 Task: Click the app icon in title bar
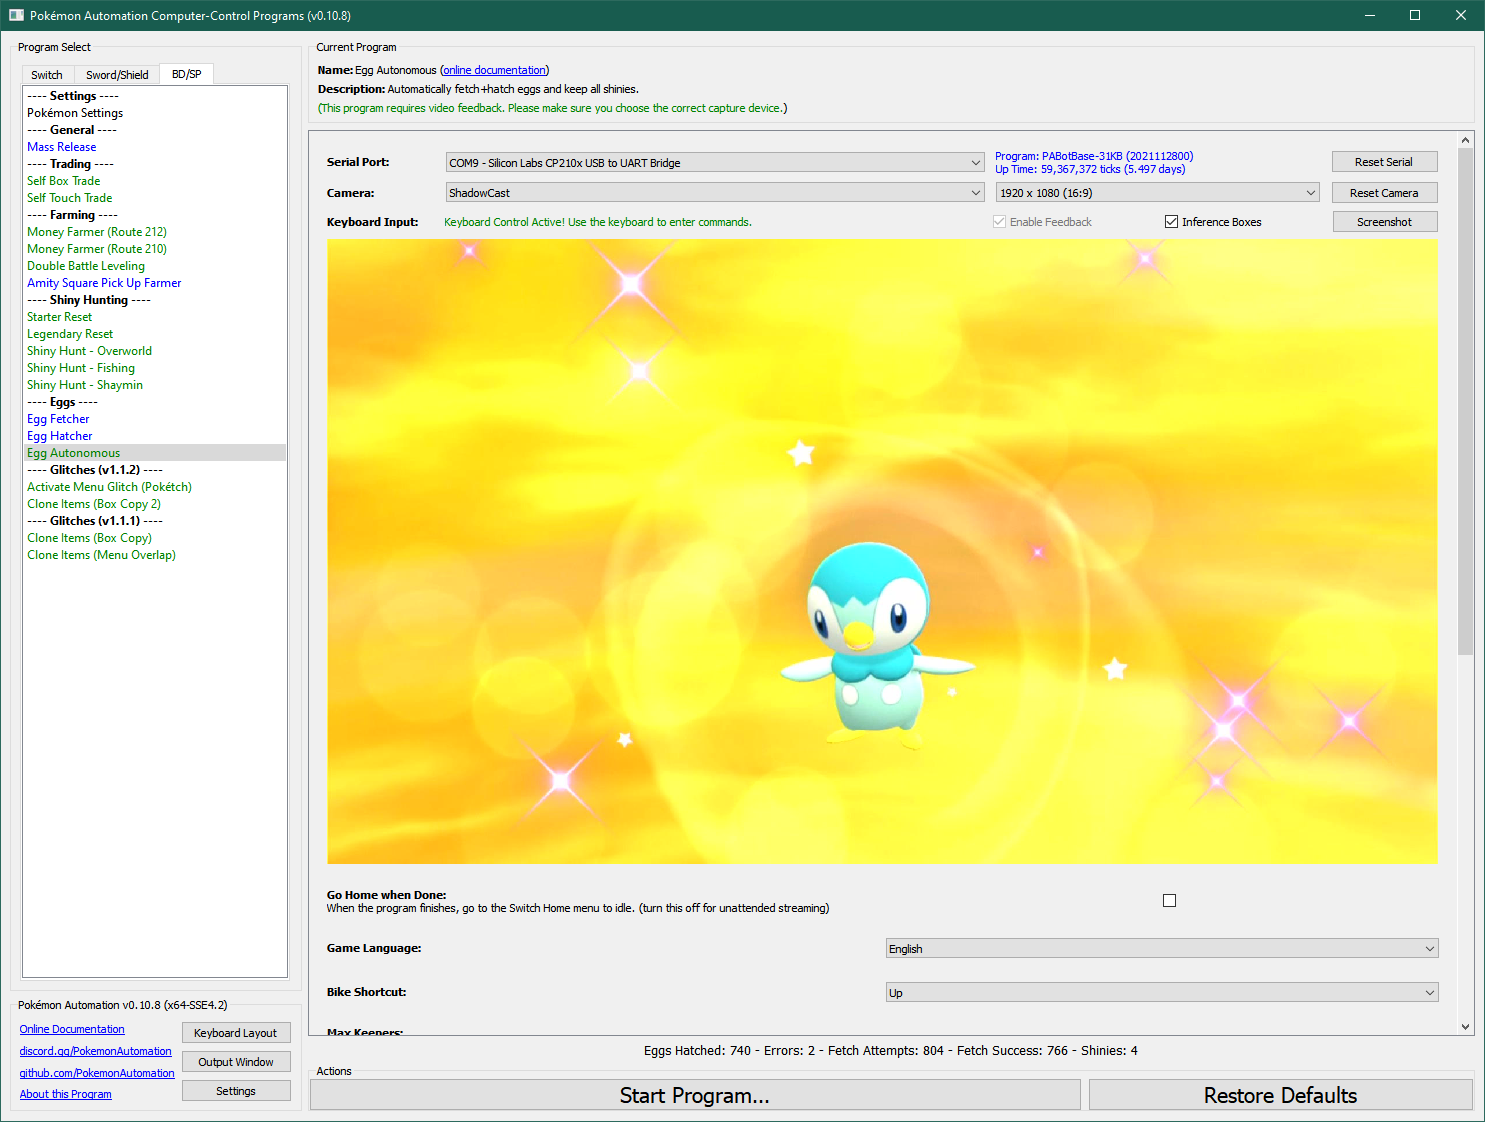click(16, 15)
